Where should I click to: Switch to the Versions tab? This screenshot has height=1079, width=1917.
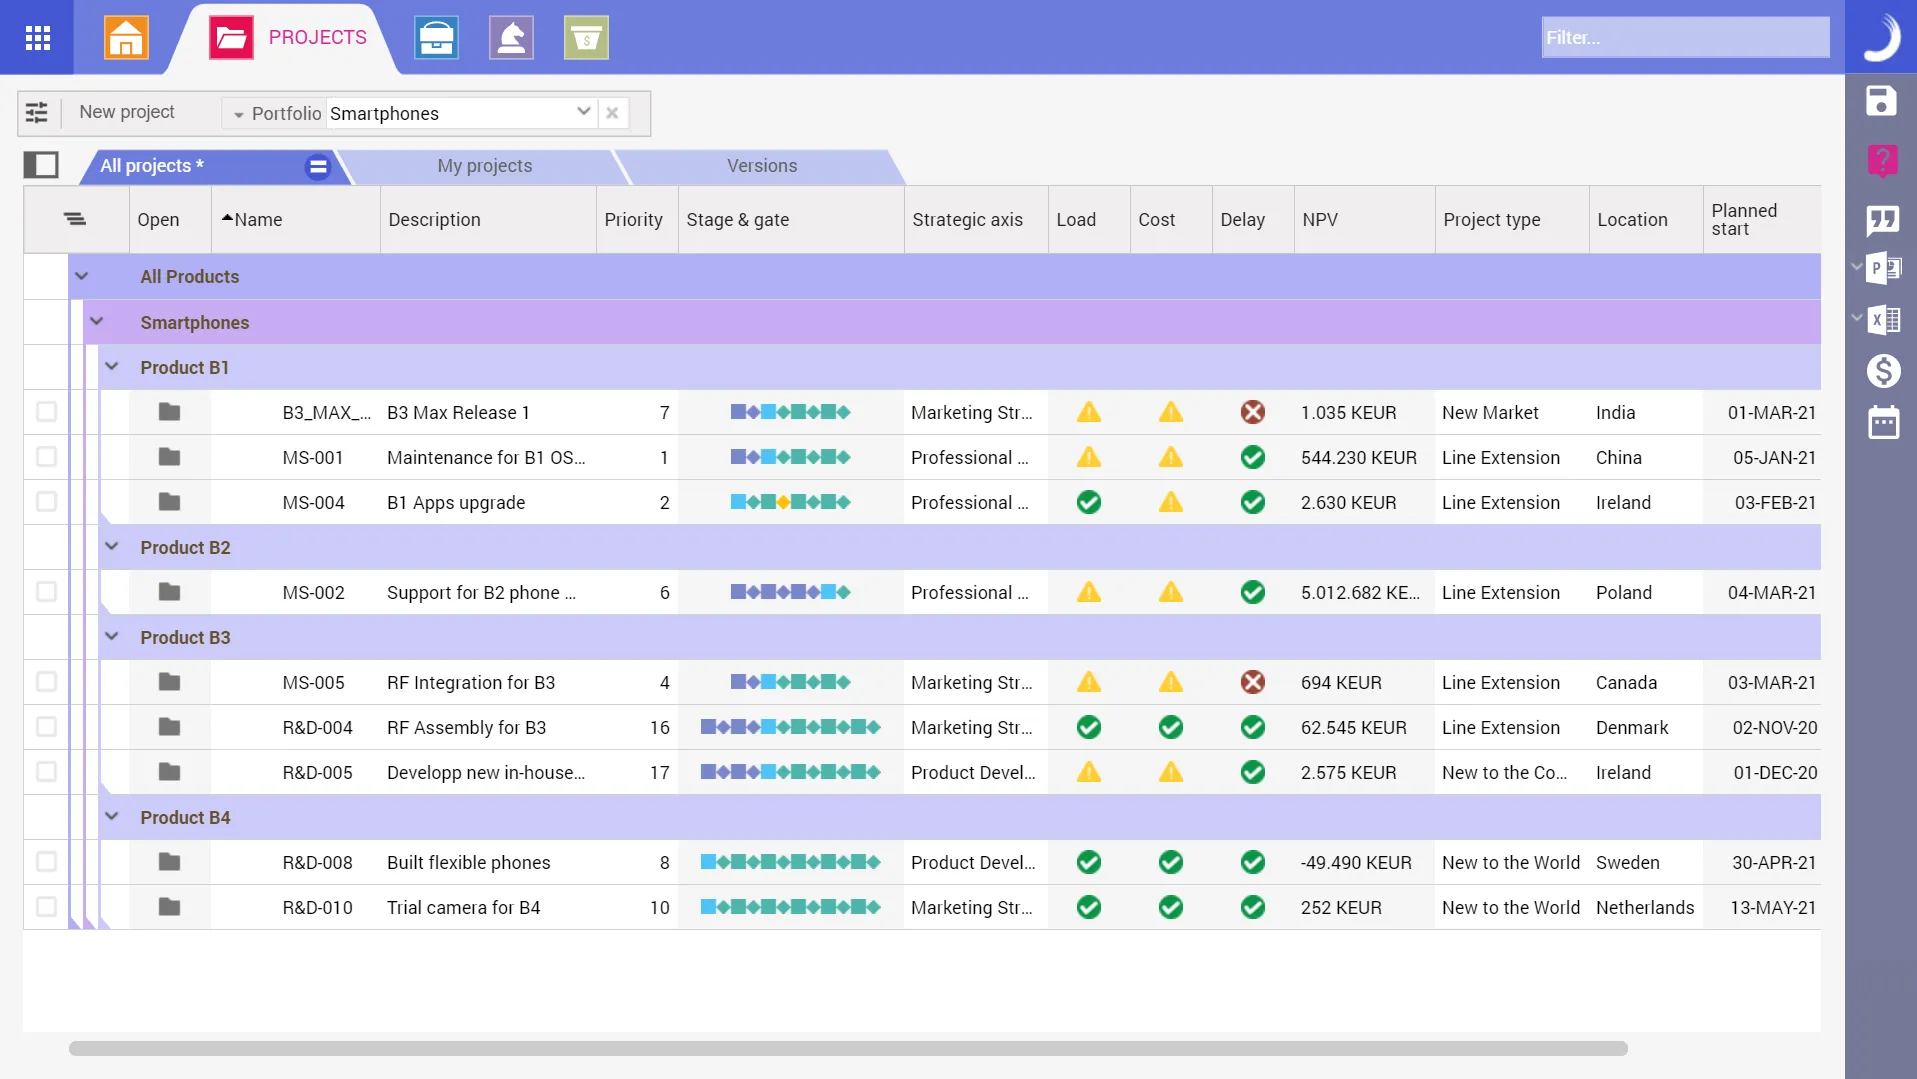(761, 166)
